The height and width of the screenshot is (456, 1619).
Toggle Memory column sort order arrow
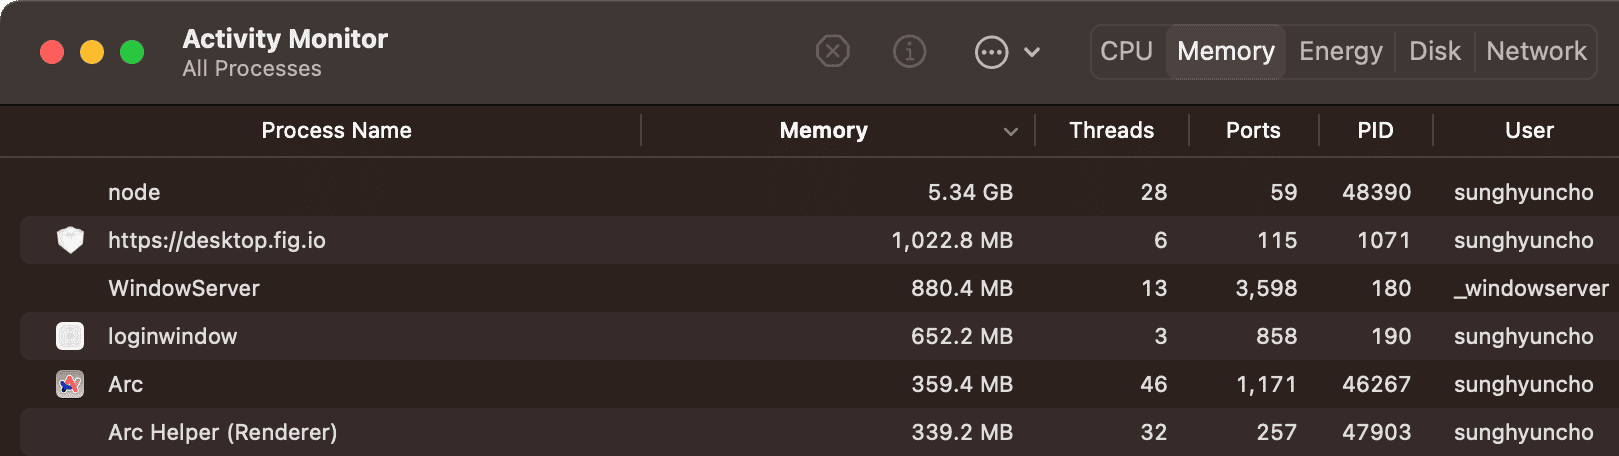click(x=1011, y=131)
